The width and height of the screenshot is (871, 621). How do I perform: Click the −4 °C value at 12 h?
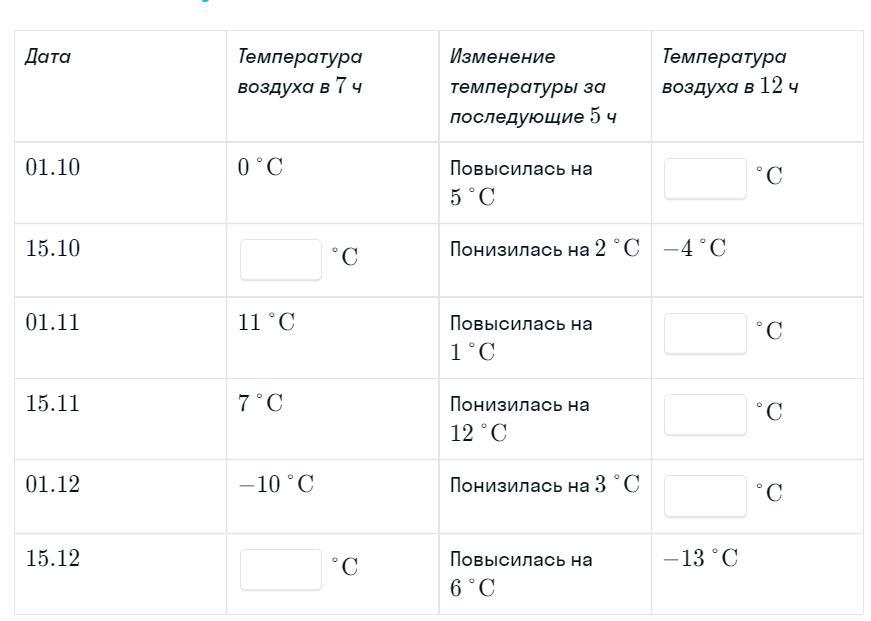695,248
